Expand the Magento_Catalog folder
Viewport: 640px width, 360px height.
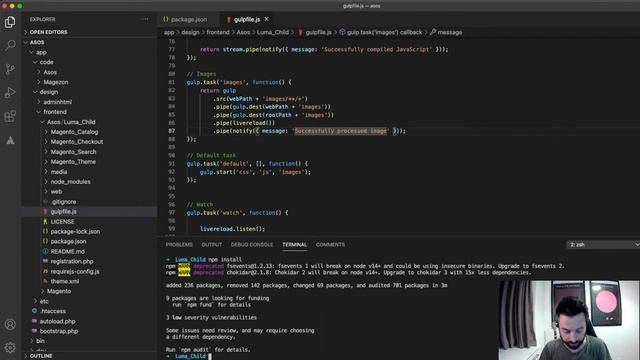point(89,132)
